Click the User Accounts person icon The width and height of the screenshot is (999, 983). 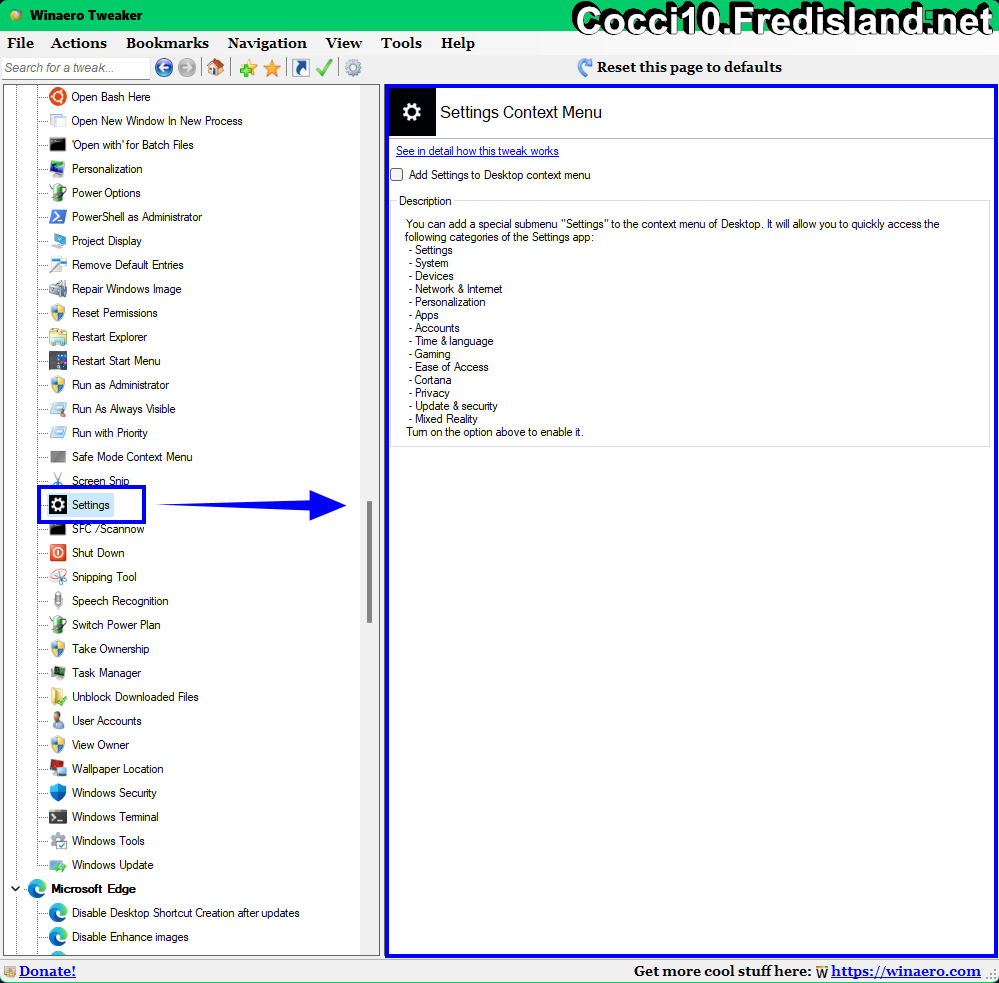coord(58,721)
